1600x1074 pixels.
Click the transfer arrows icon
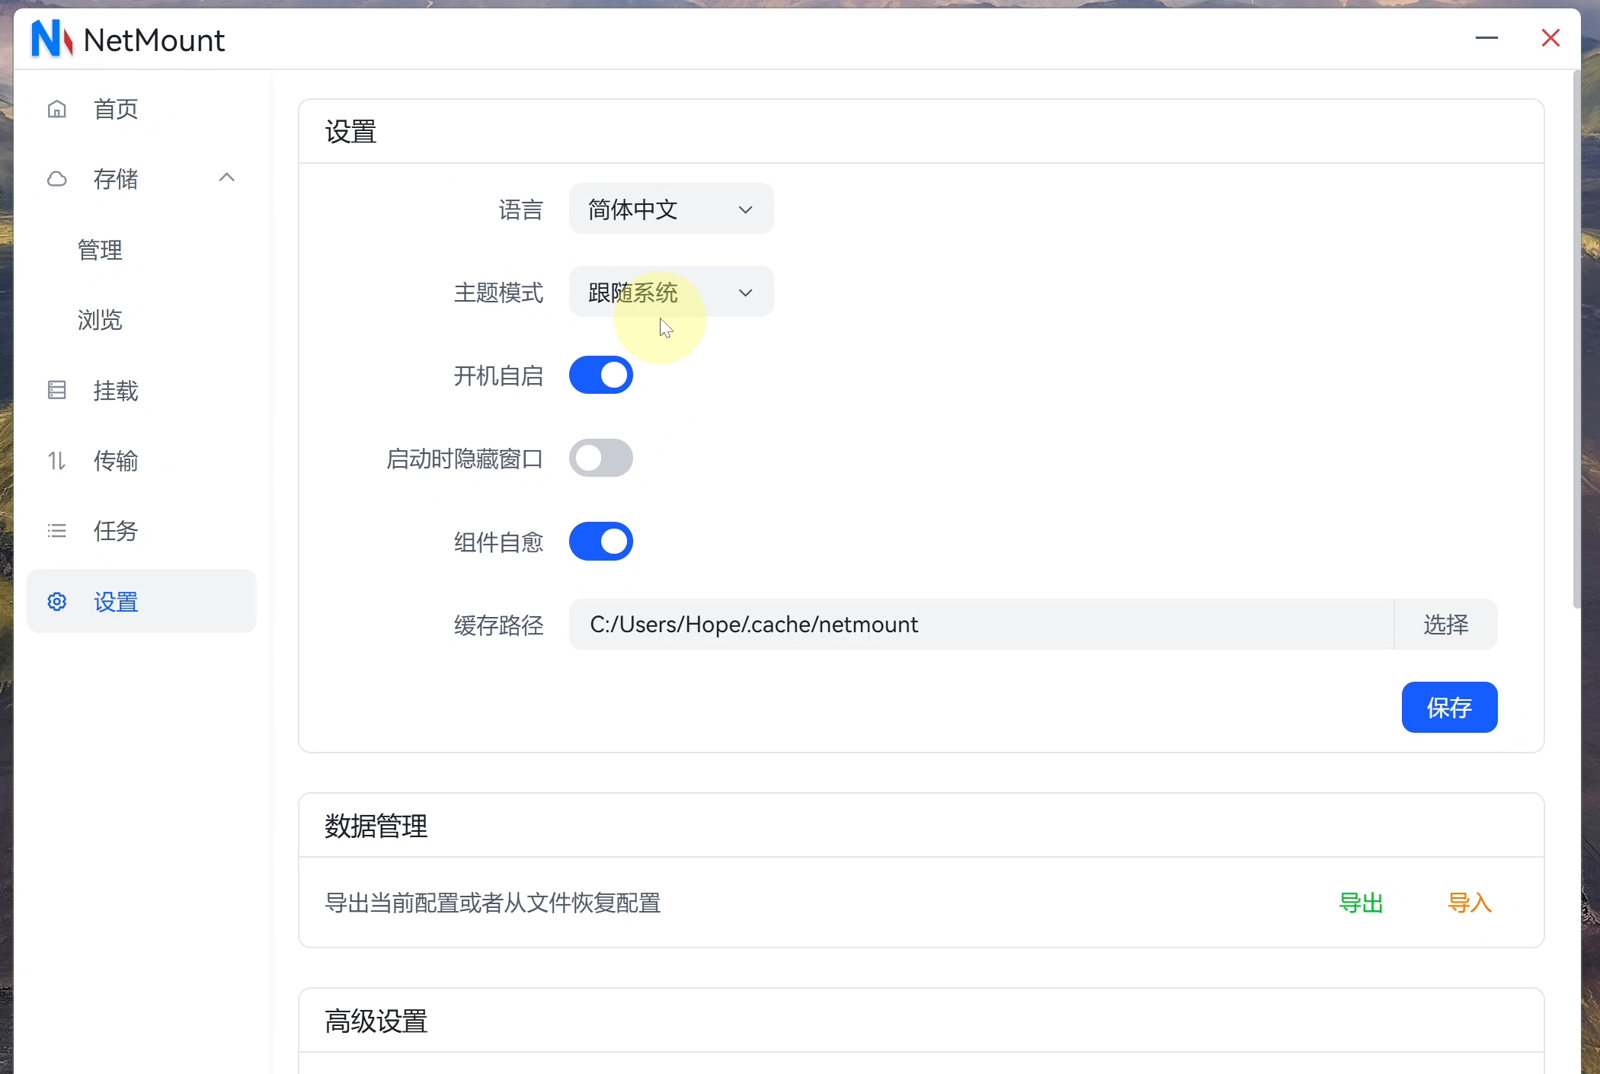[x=57, y=461]
